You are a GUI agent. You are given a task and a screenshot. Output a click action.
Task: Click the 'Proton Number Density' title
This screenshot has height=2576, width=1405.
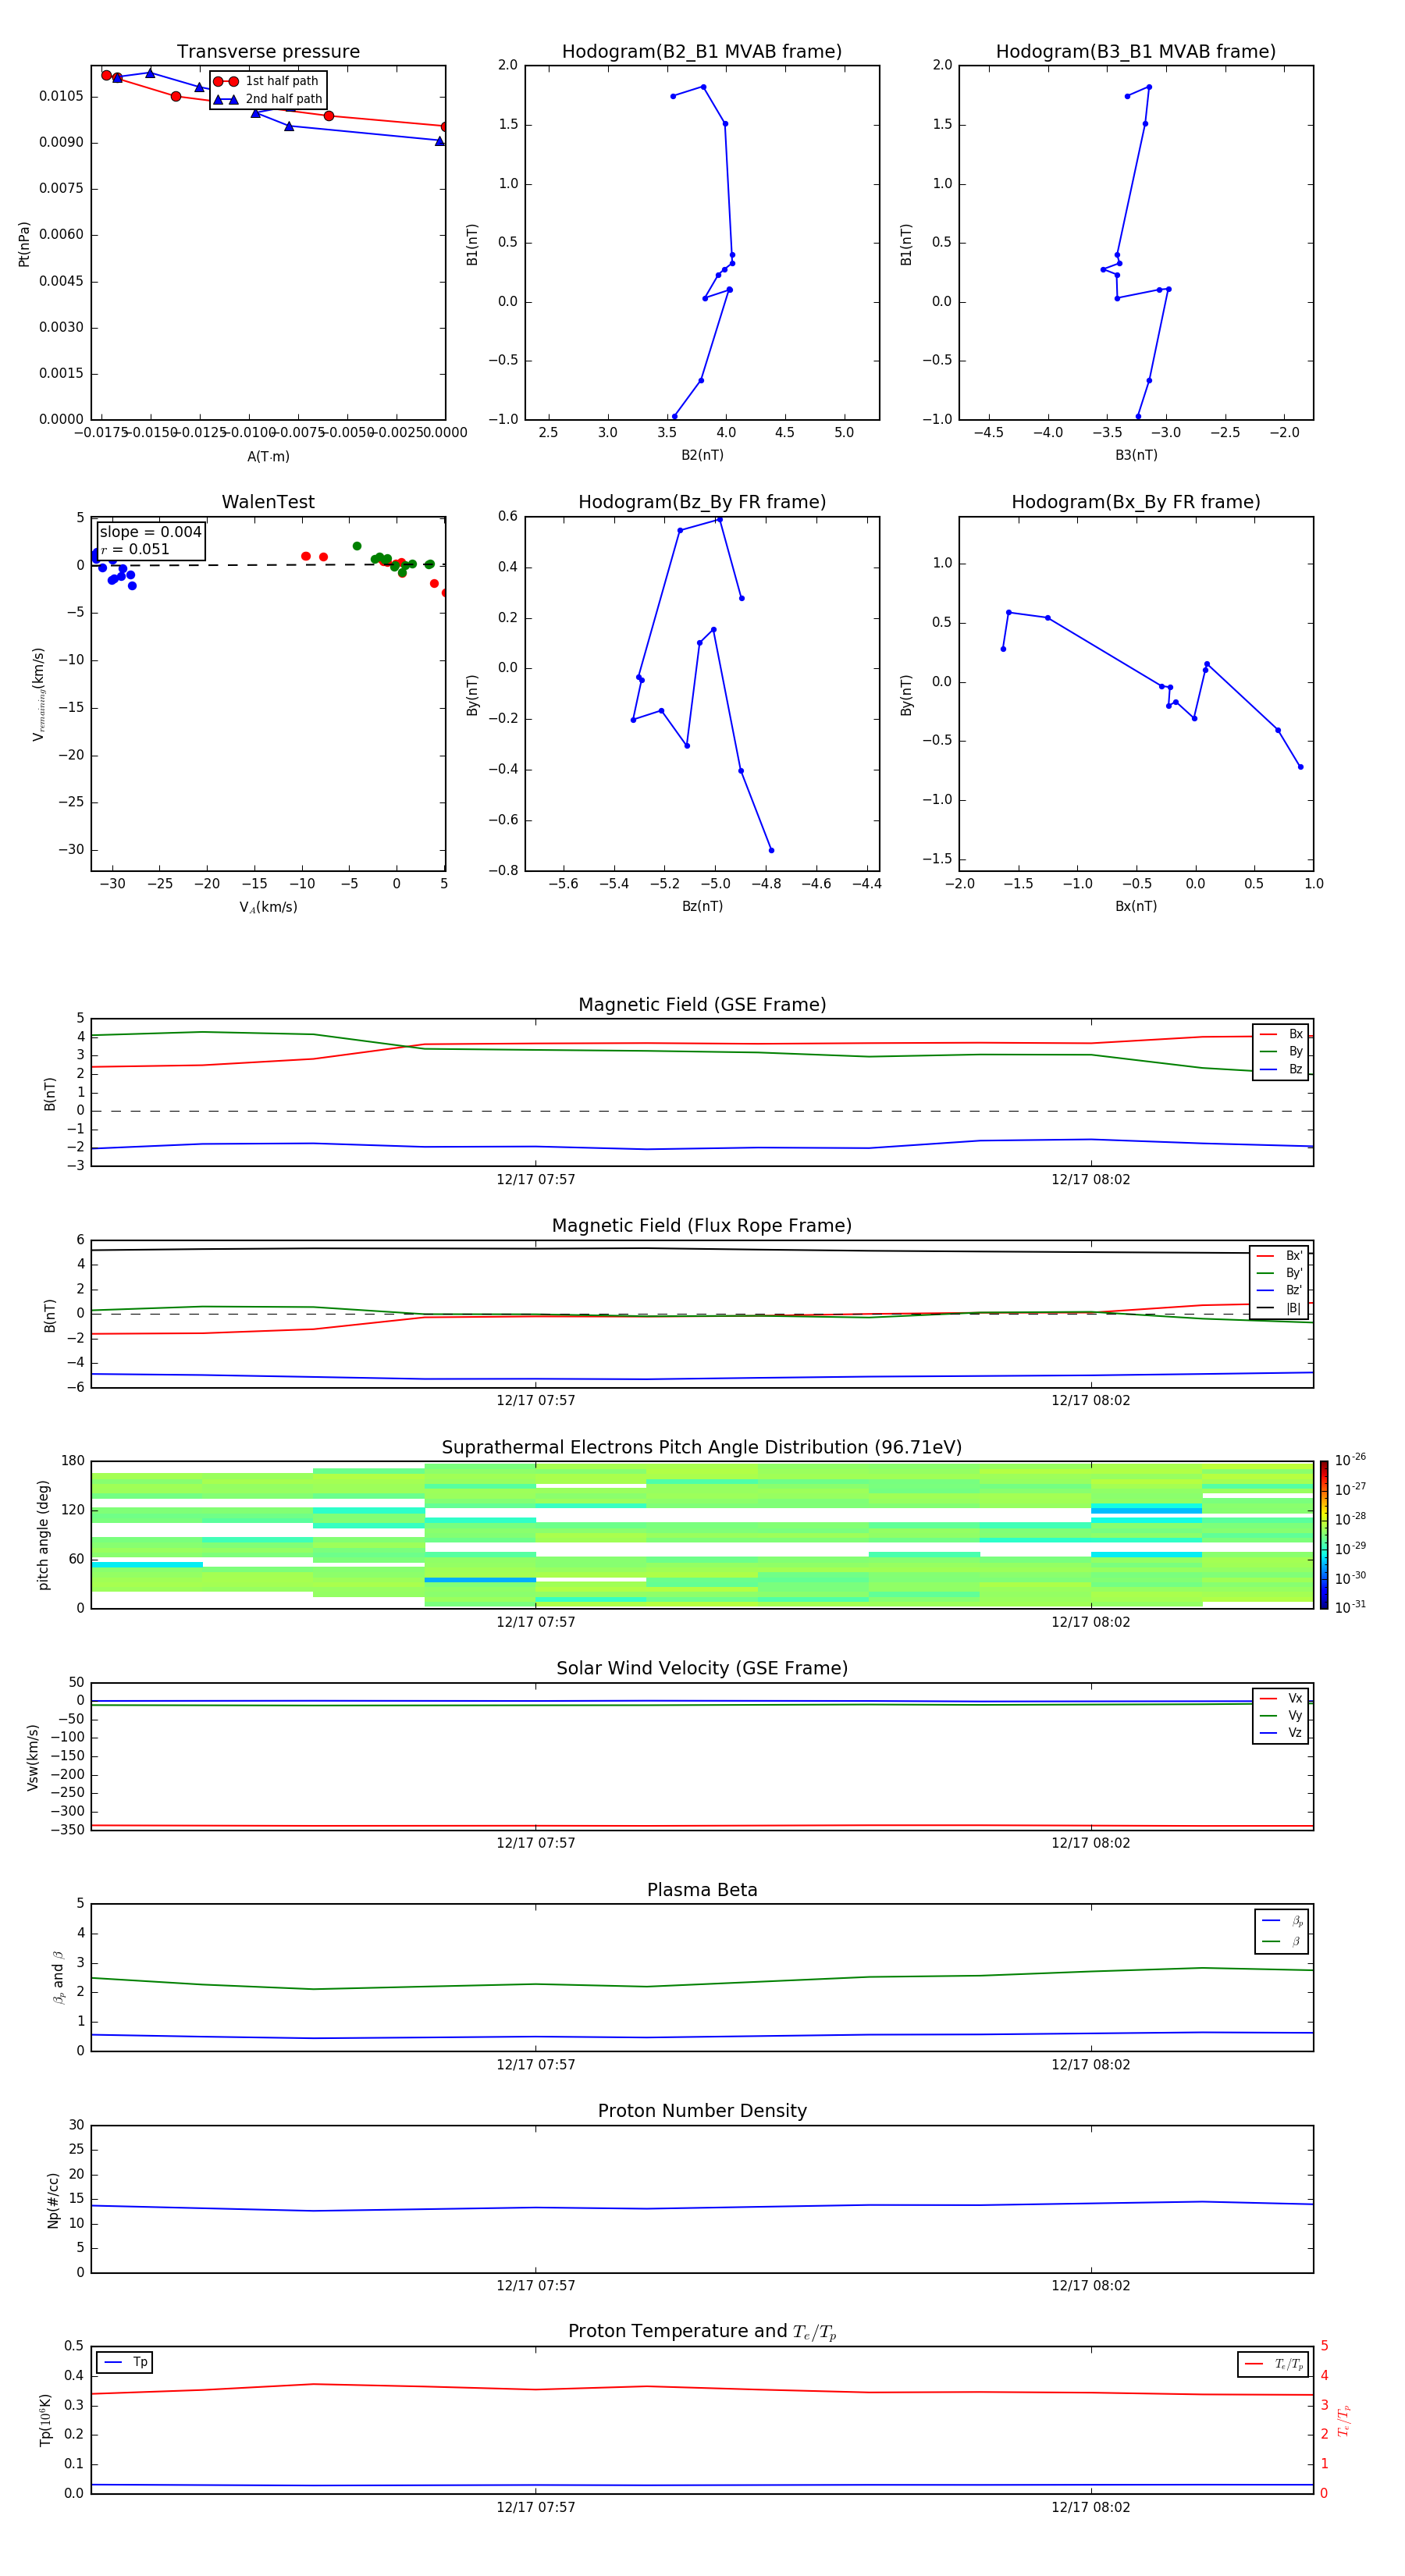pos(702,2111)
